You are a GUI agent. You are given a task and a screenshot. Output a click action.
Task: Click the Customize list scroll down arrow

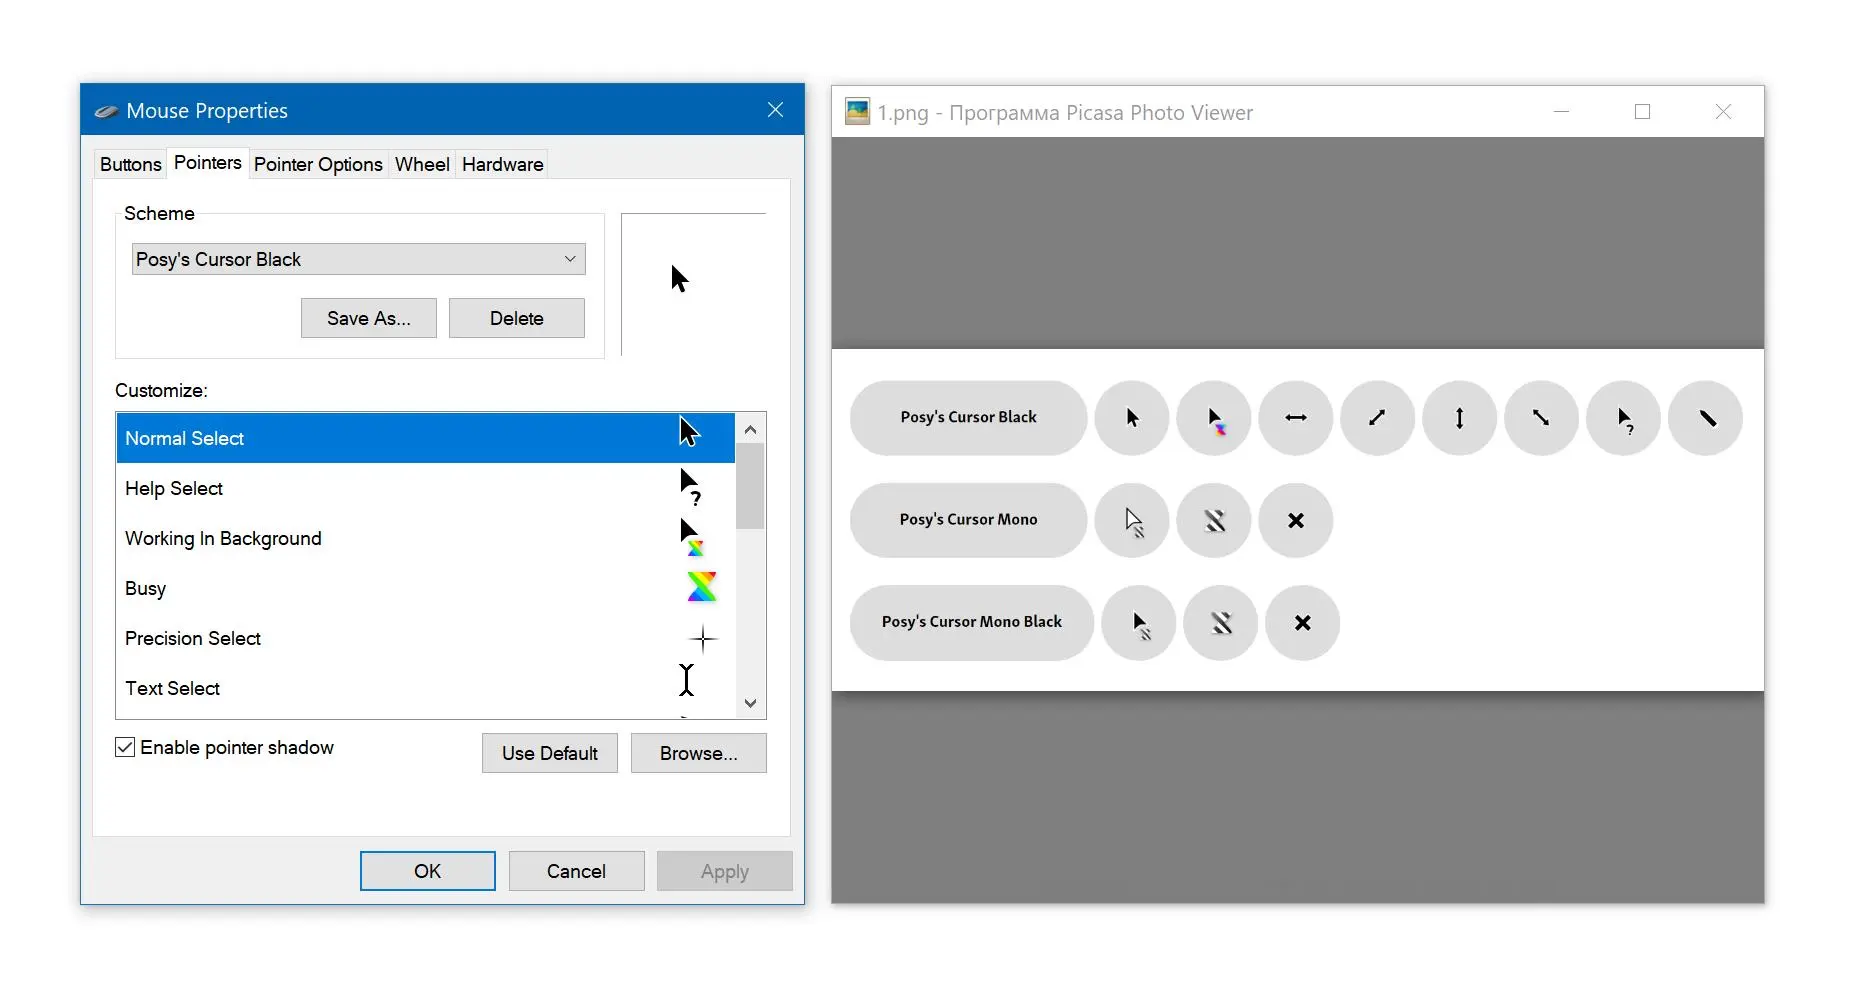(x=750, y=703)
